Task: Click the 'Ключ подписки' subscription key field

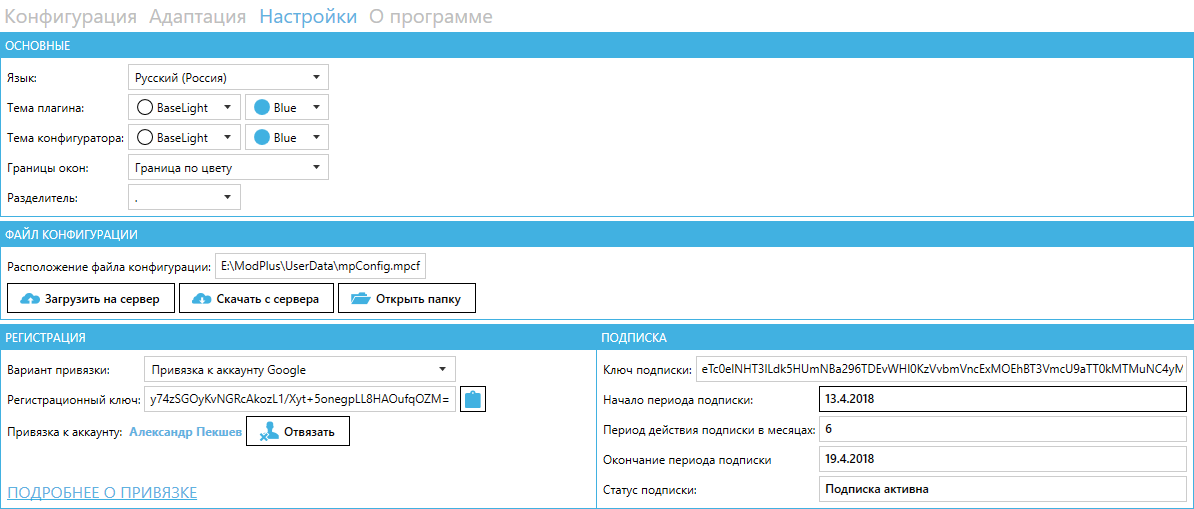Action: point(940,370)
